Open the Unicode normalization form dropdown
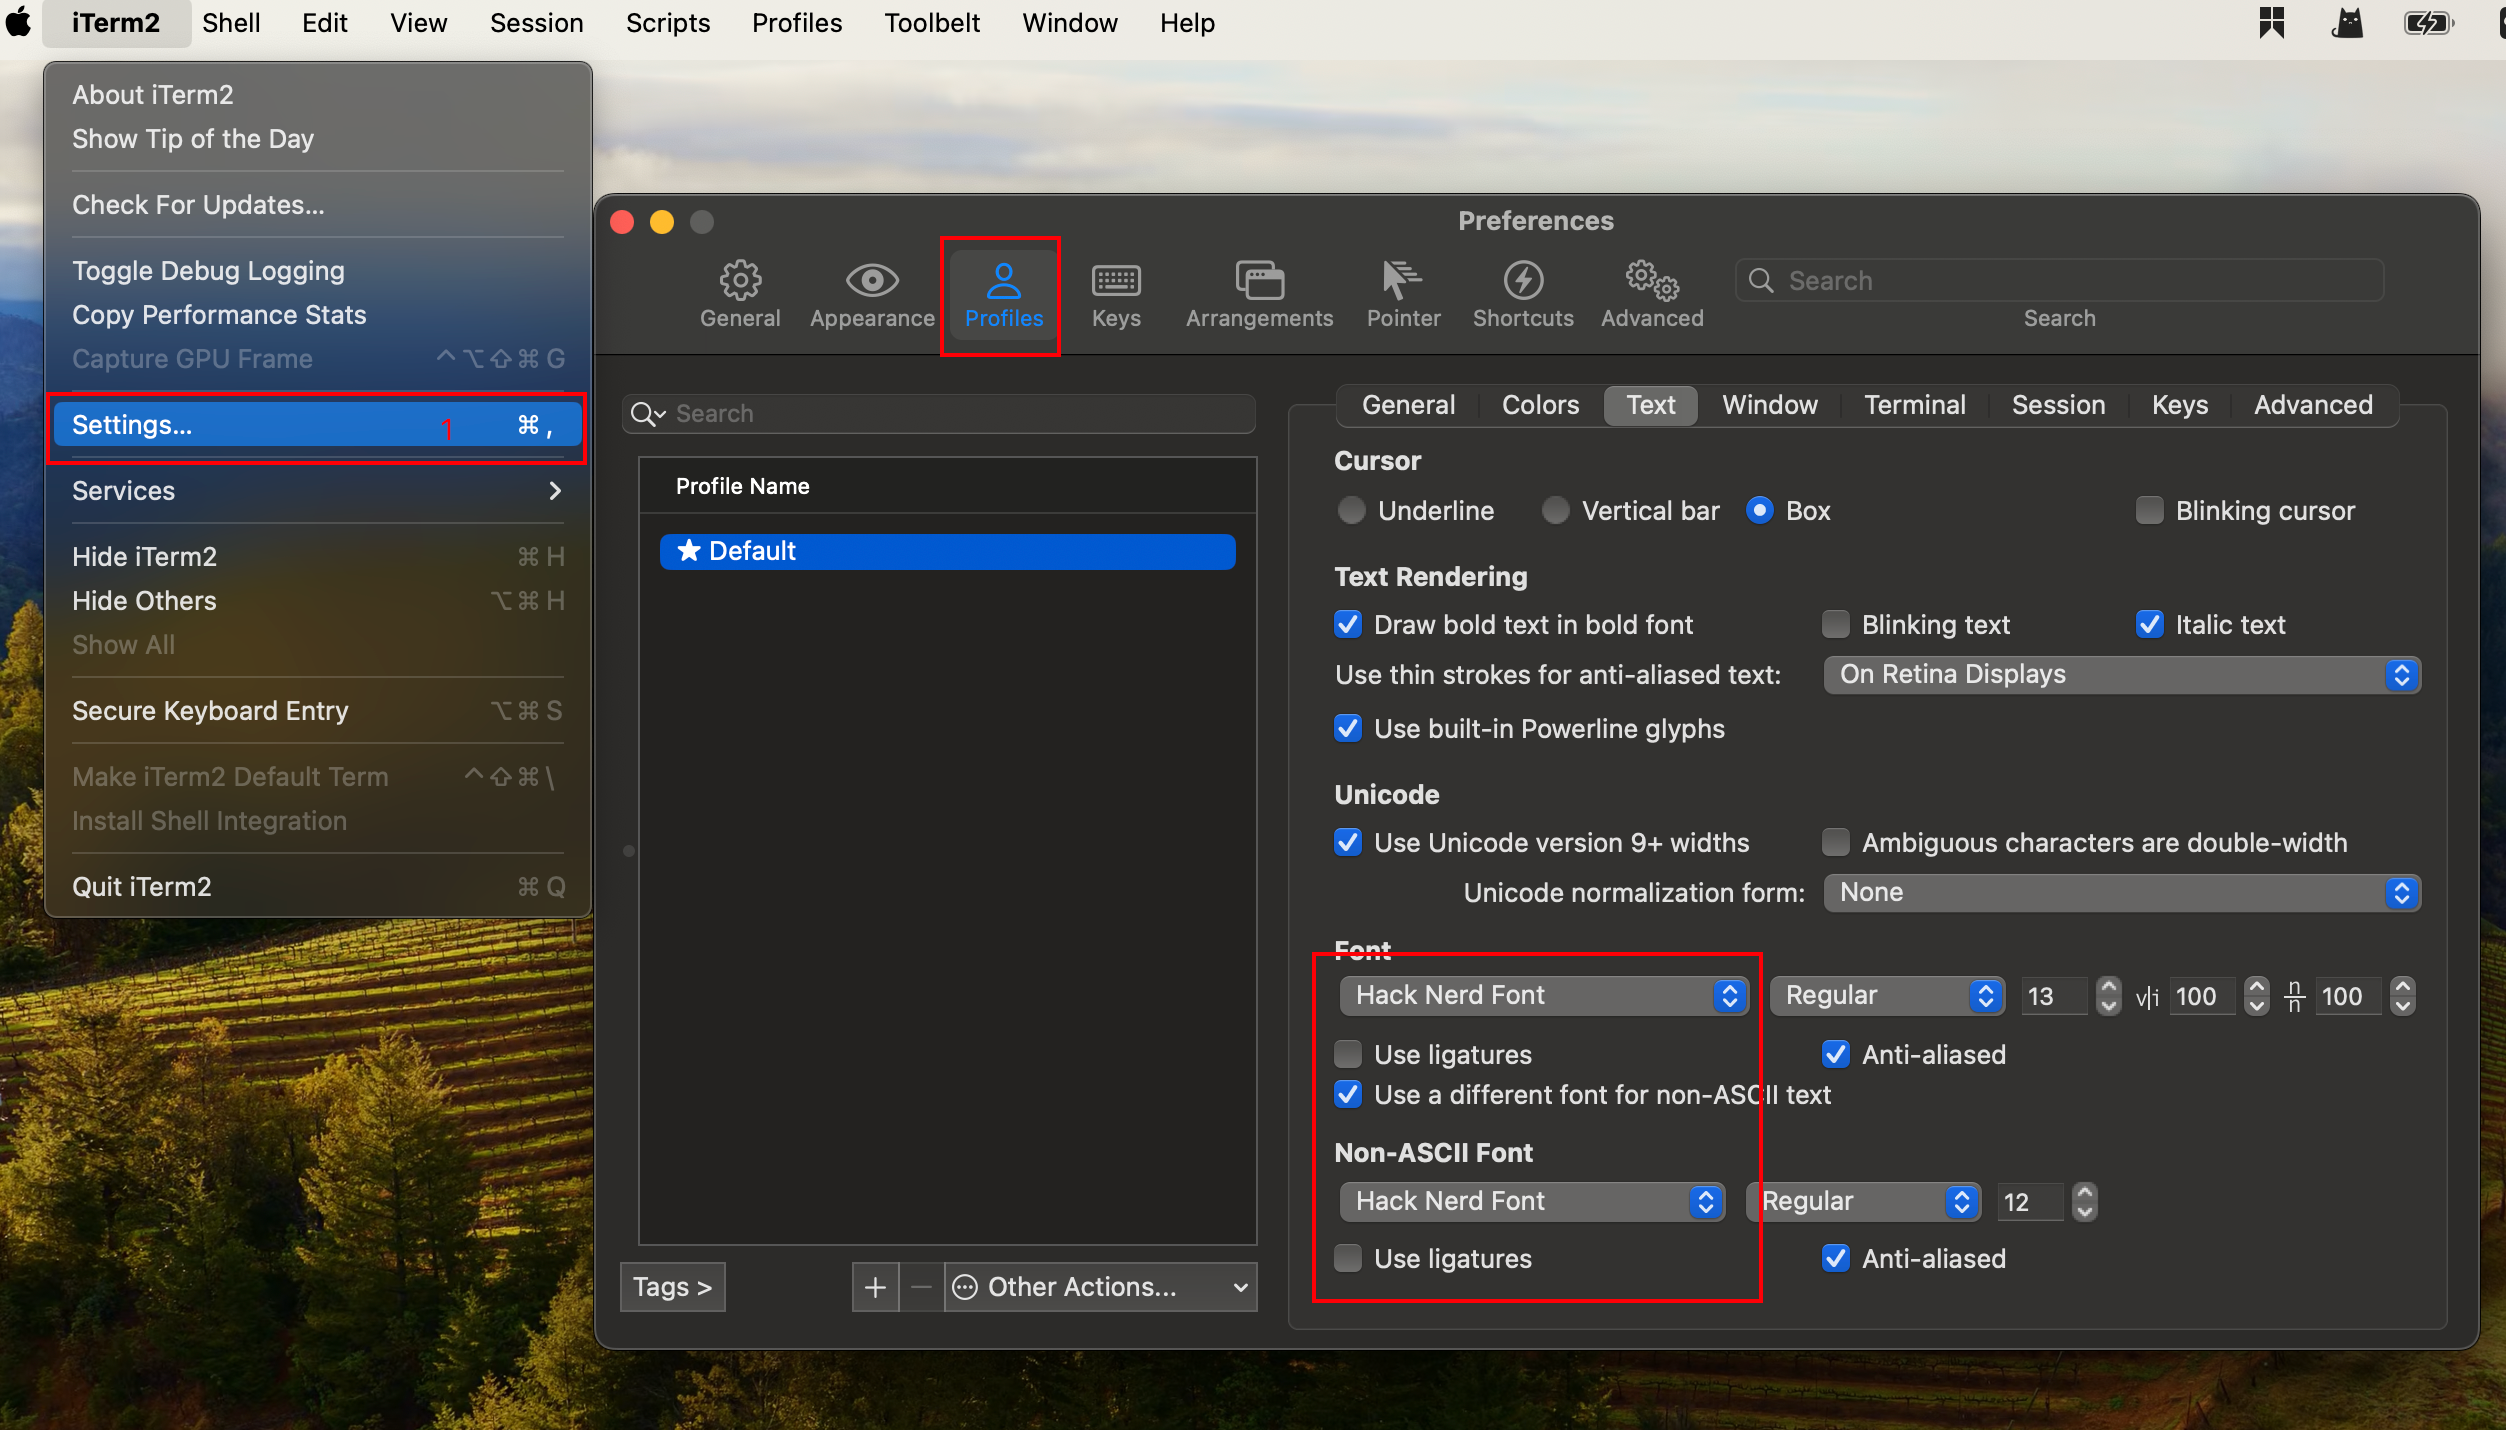 click(x=2121, y=893)
